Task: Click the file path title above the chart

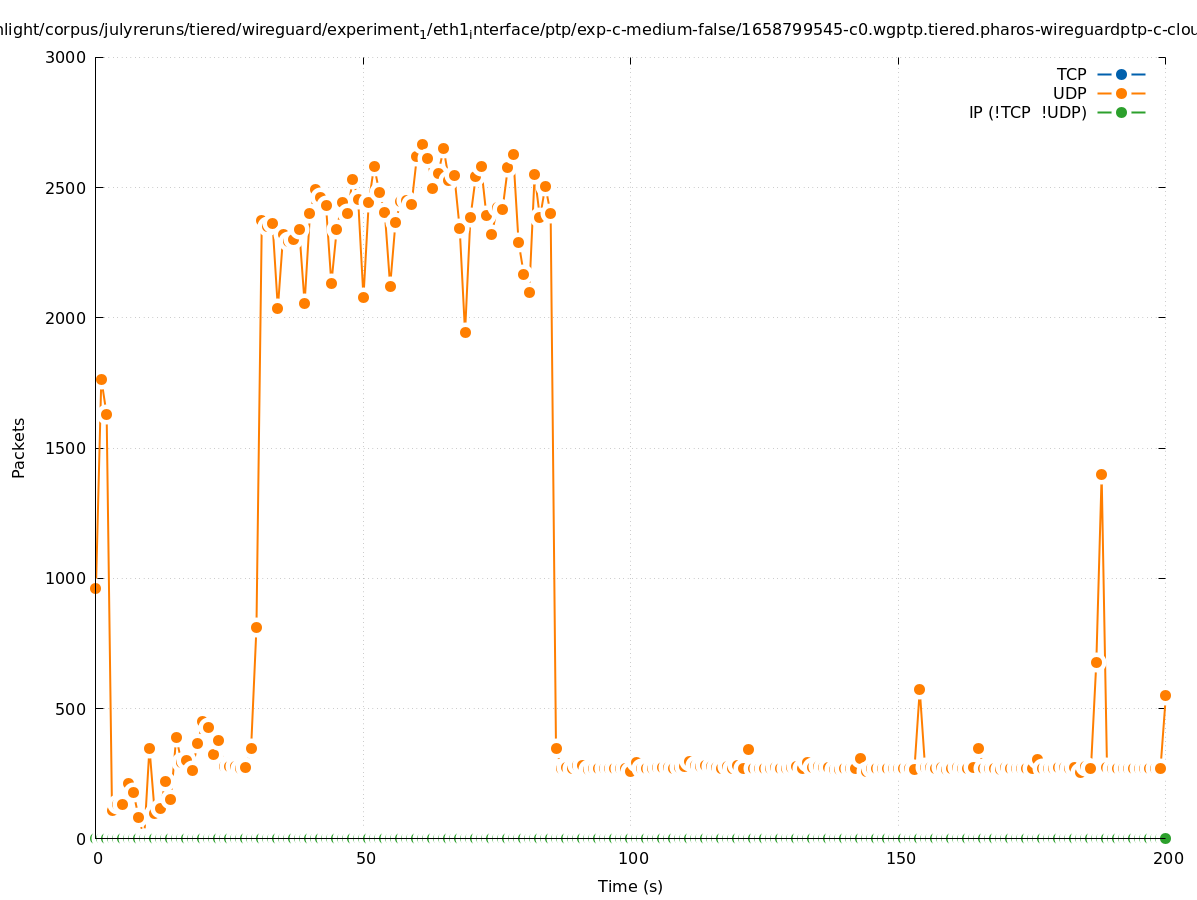Action: [598, 30]
